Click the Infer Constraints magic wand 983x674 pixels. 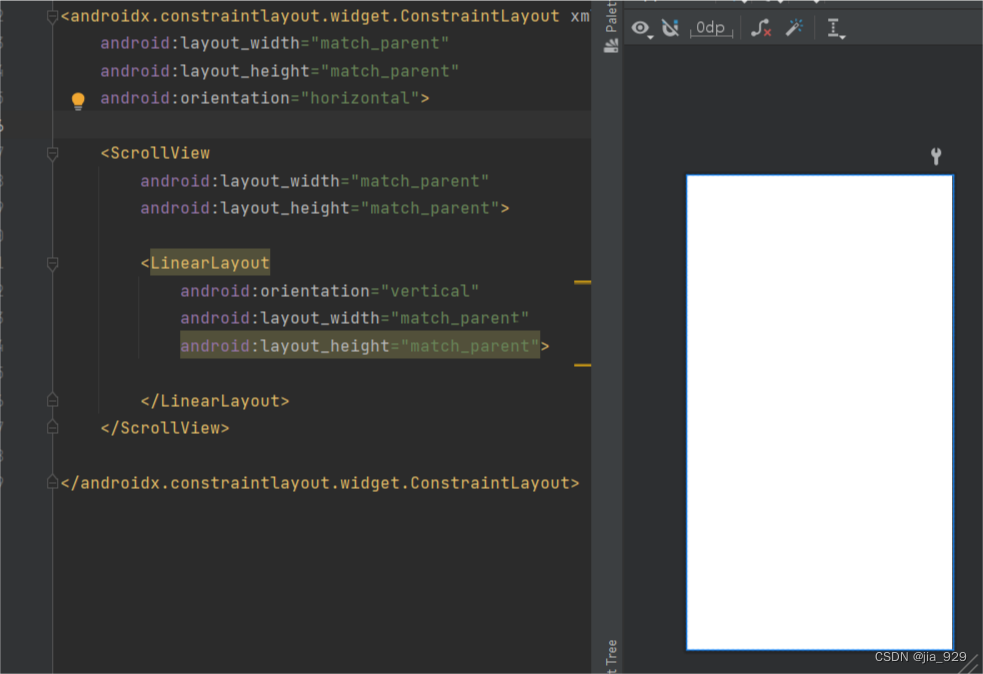tap(794, 28)
